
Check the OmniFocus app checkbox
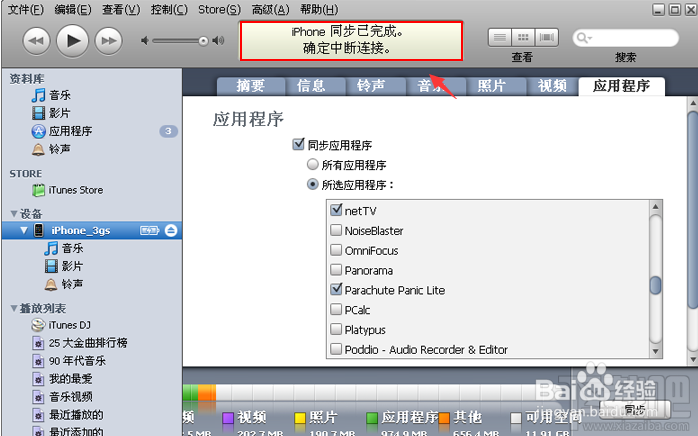click(336, 250)
